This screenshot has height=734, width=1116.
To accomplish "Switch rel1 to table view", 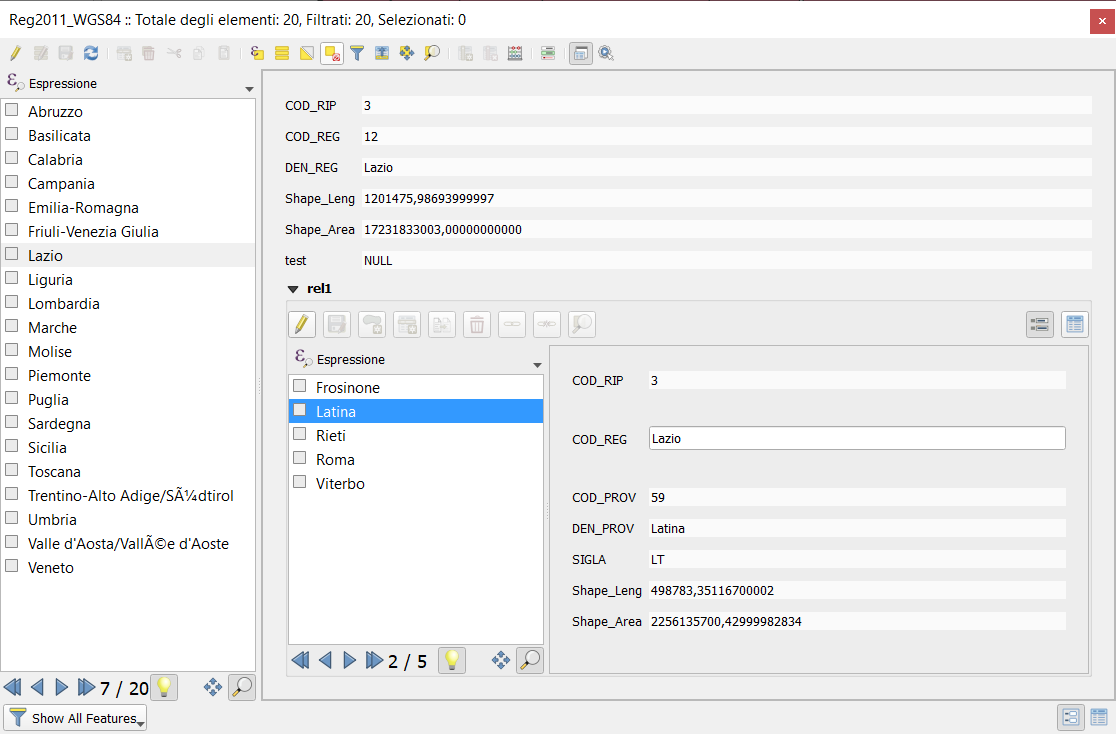I will tap(1074, 324).
